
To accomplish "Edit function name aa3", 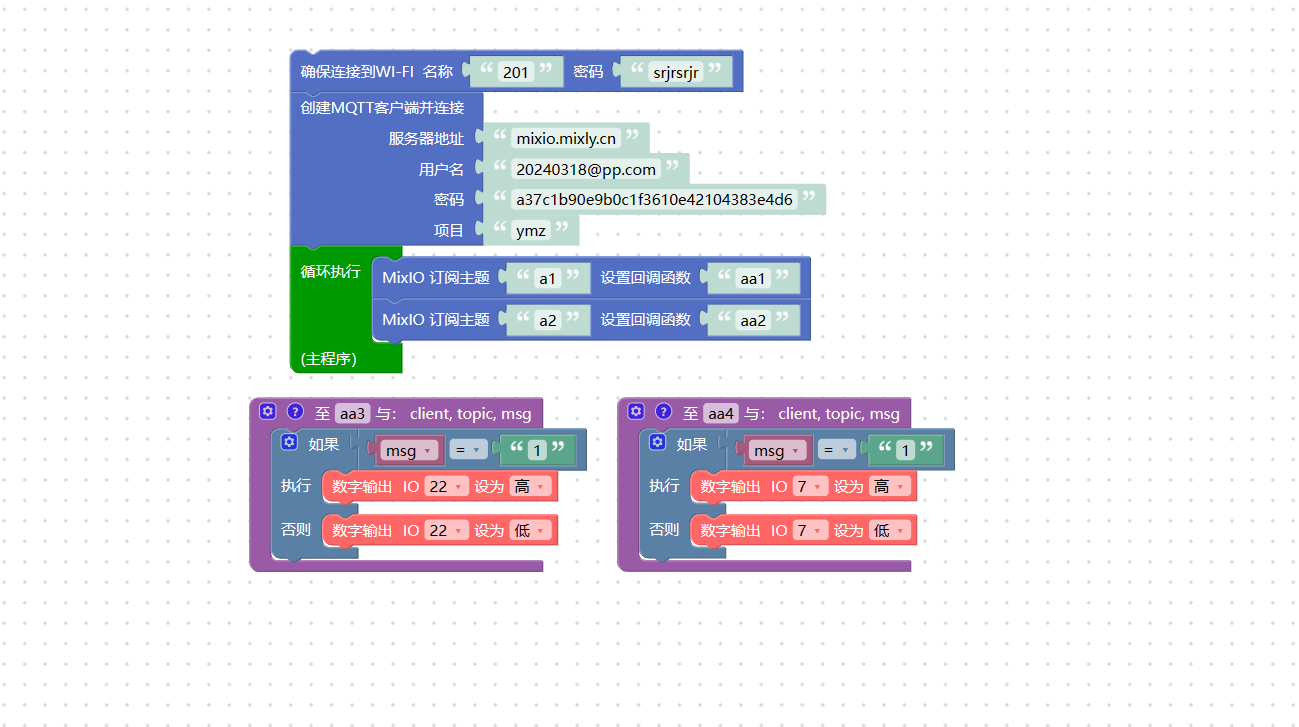I will 352,413.
